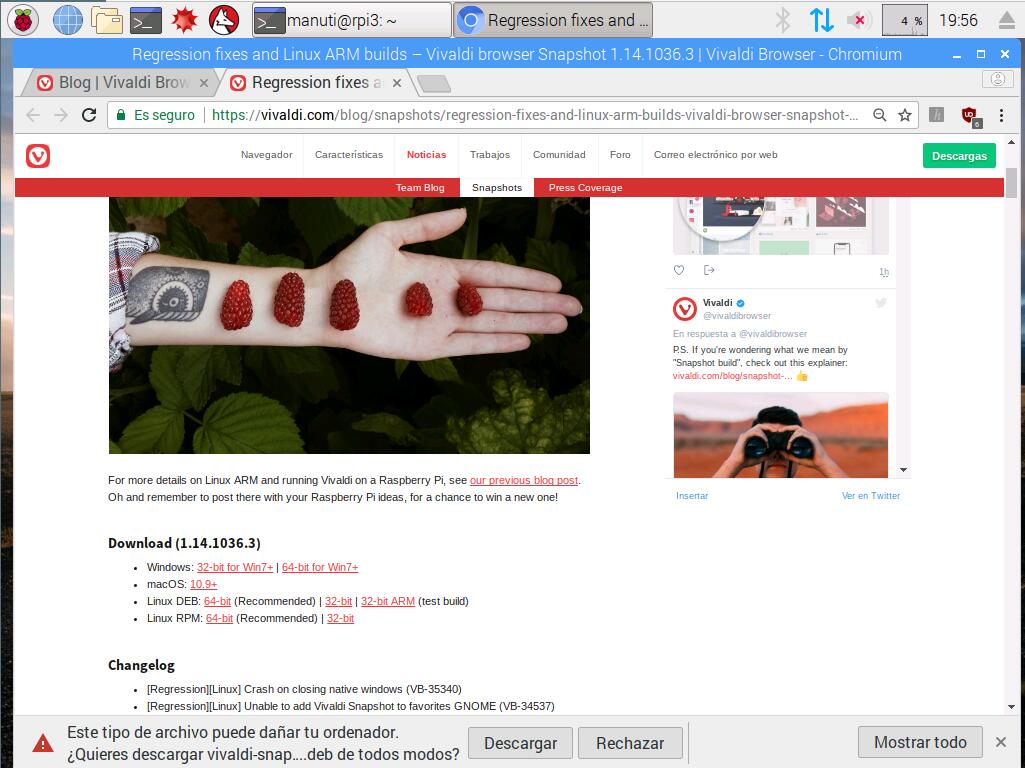The image size is (1025, 768).
Task: Click Mostrar todo downloads button
Action: tap(920, 742)
